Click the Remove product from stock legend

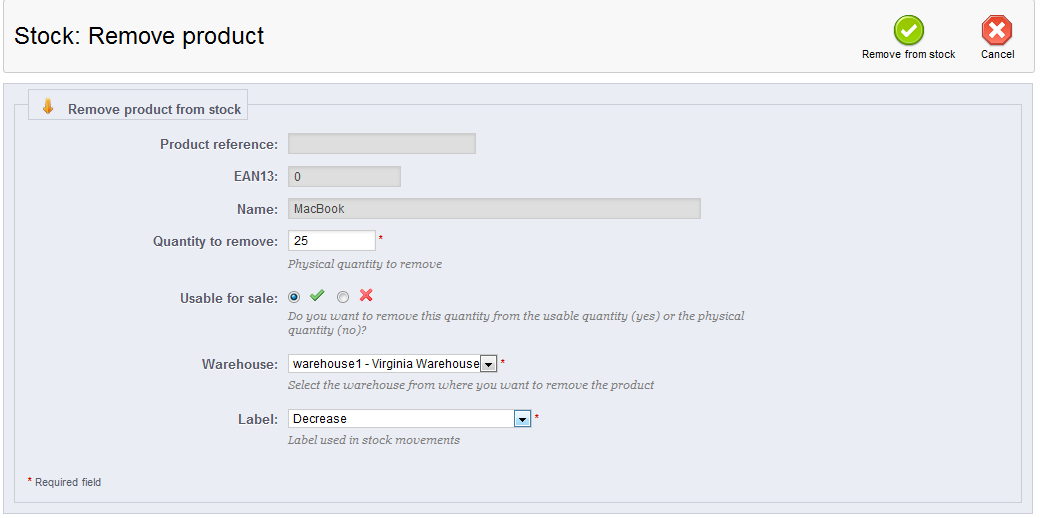pyautogui.click(x=154, y=110)
